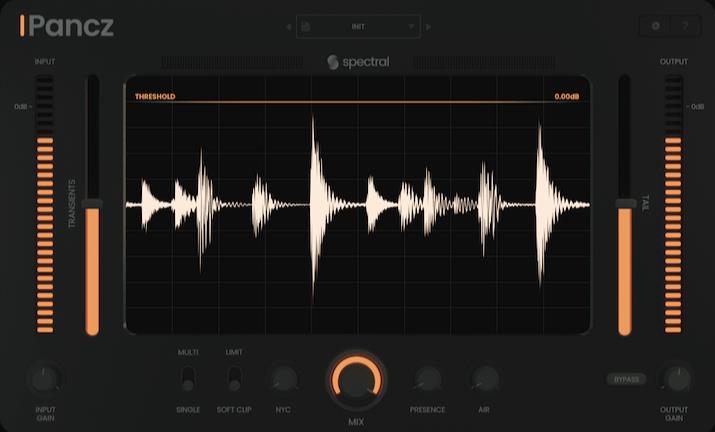
Task: Click the TAIL label
Action: 645,203
